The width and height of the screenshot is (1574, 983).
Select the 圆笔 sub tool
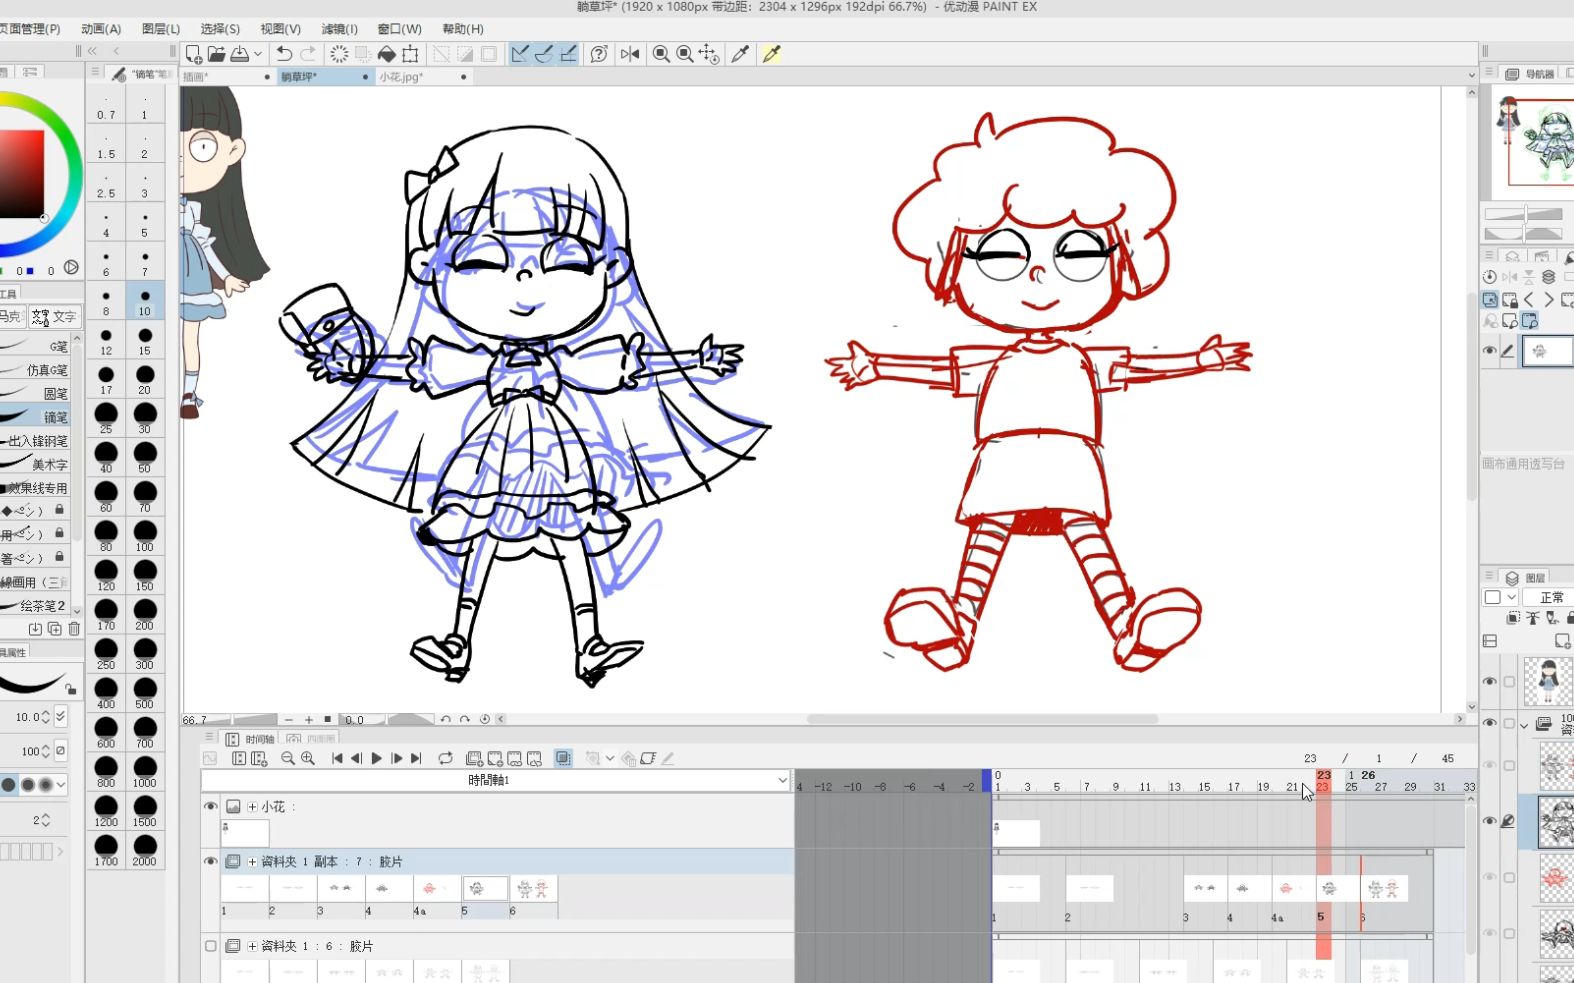(36, 393)
